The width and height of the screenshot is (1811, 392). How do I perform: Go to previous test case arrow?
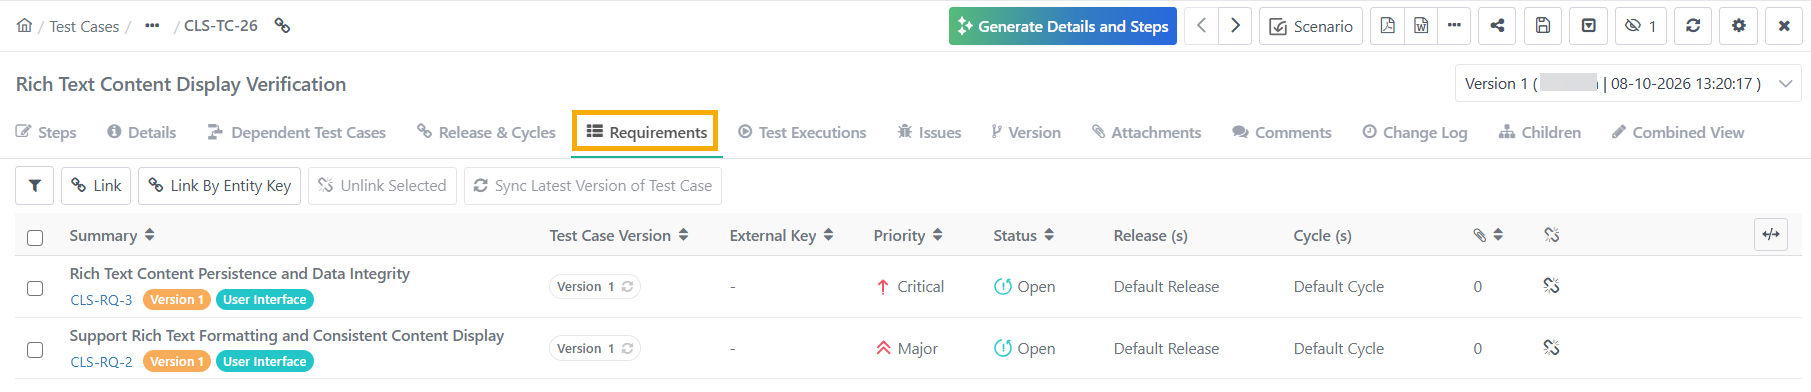point(1202,26)
